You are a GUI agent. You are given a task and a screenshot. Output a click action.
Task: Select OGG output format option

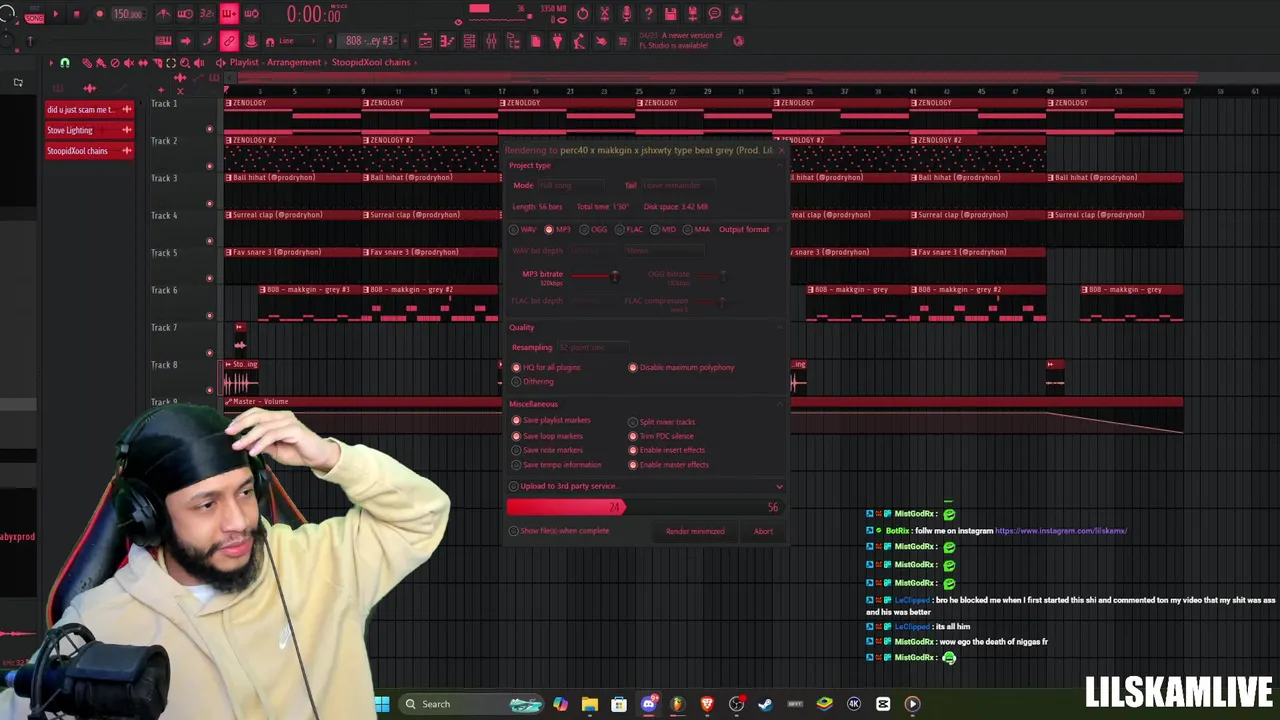593,229
